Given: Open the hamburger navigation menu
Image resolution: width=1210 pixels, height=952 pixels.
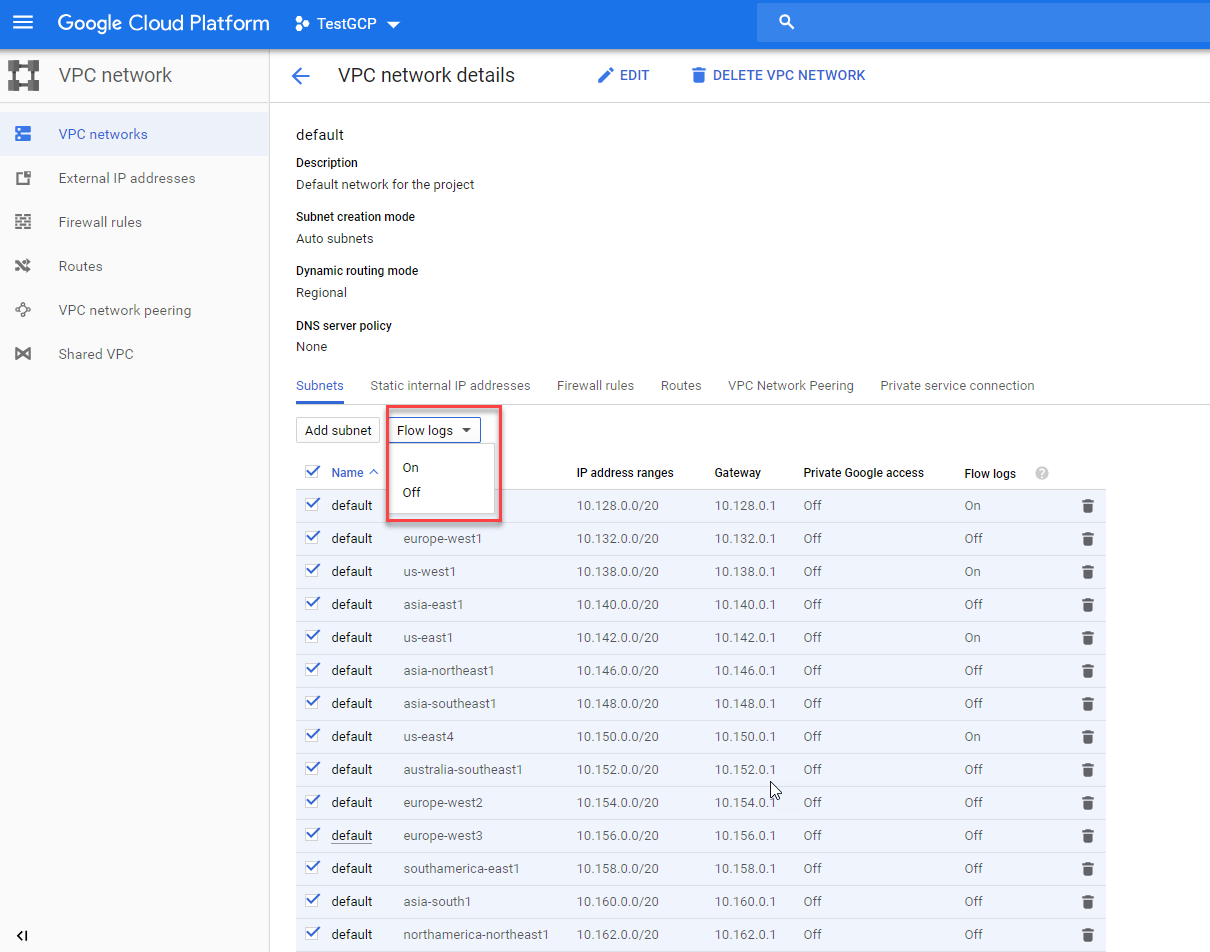Looking at the screenshot, I should click(x=22, y=22).
